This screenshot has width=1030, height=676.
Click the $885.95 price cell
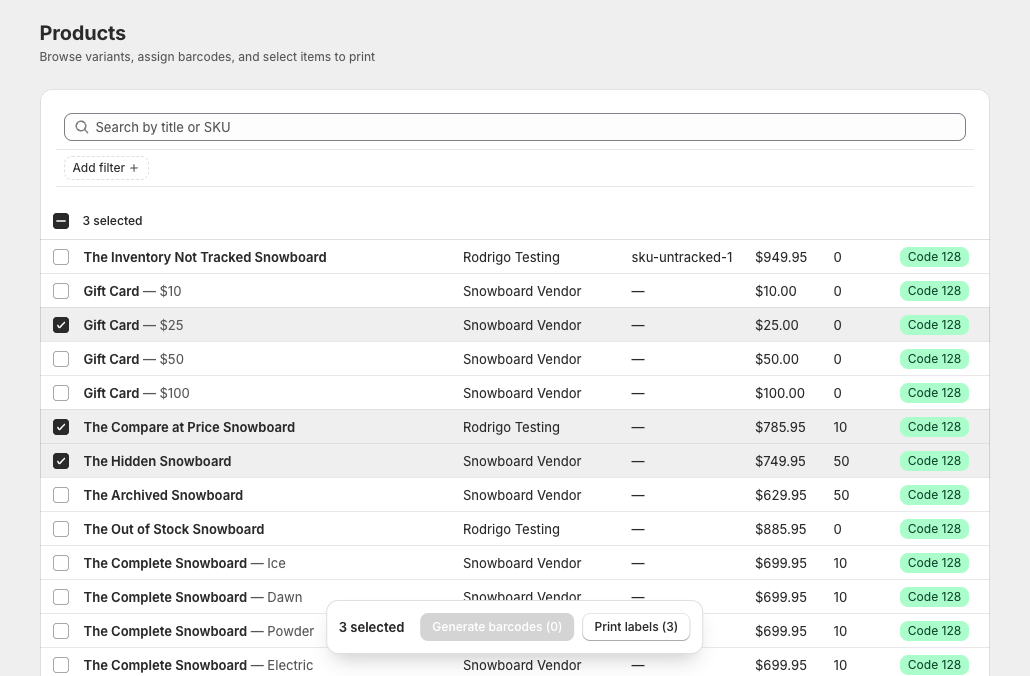780,530
